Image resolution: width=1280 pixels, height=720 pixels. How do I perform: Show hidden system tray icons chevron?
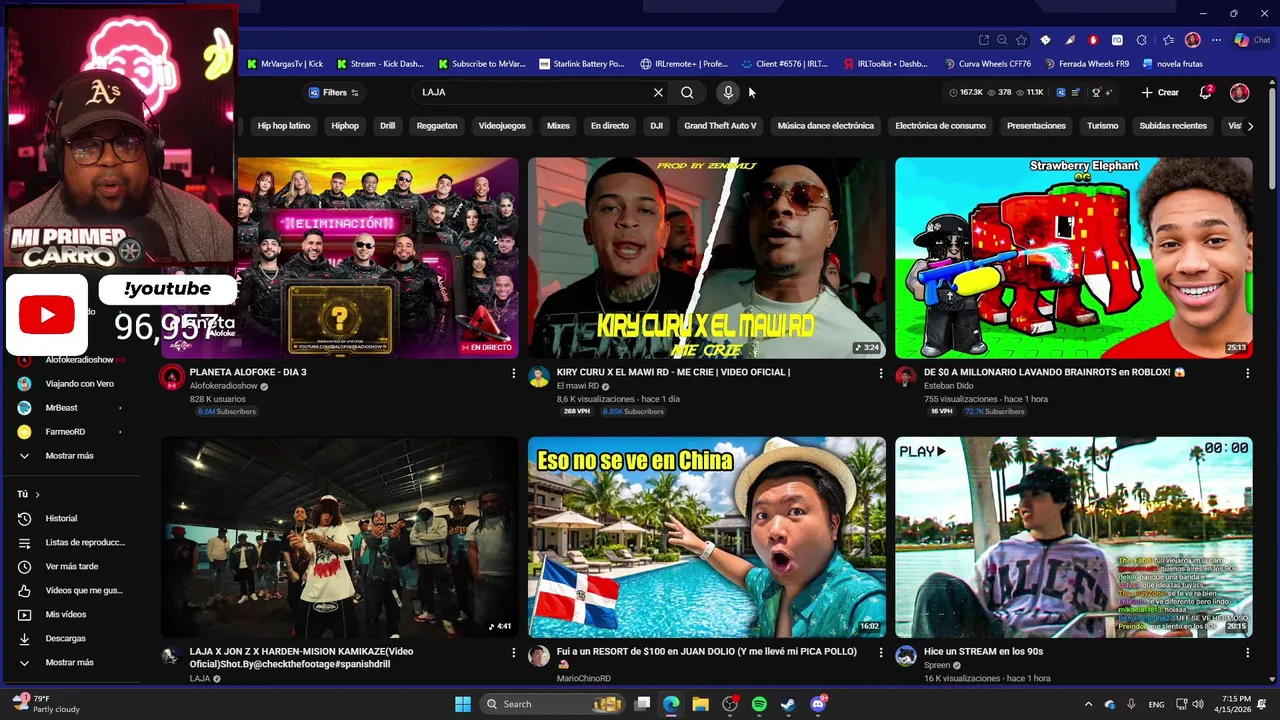1088,704
